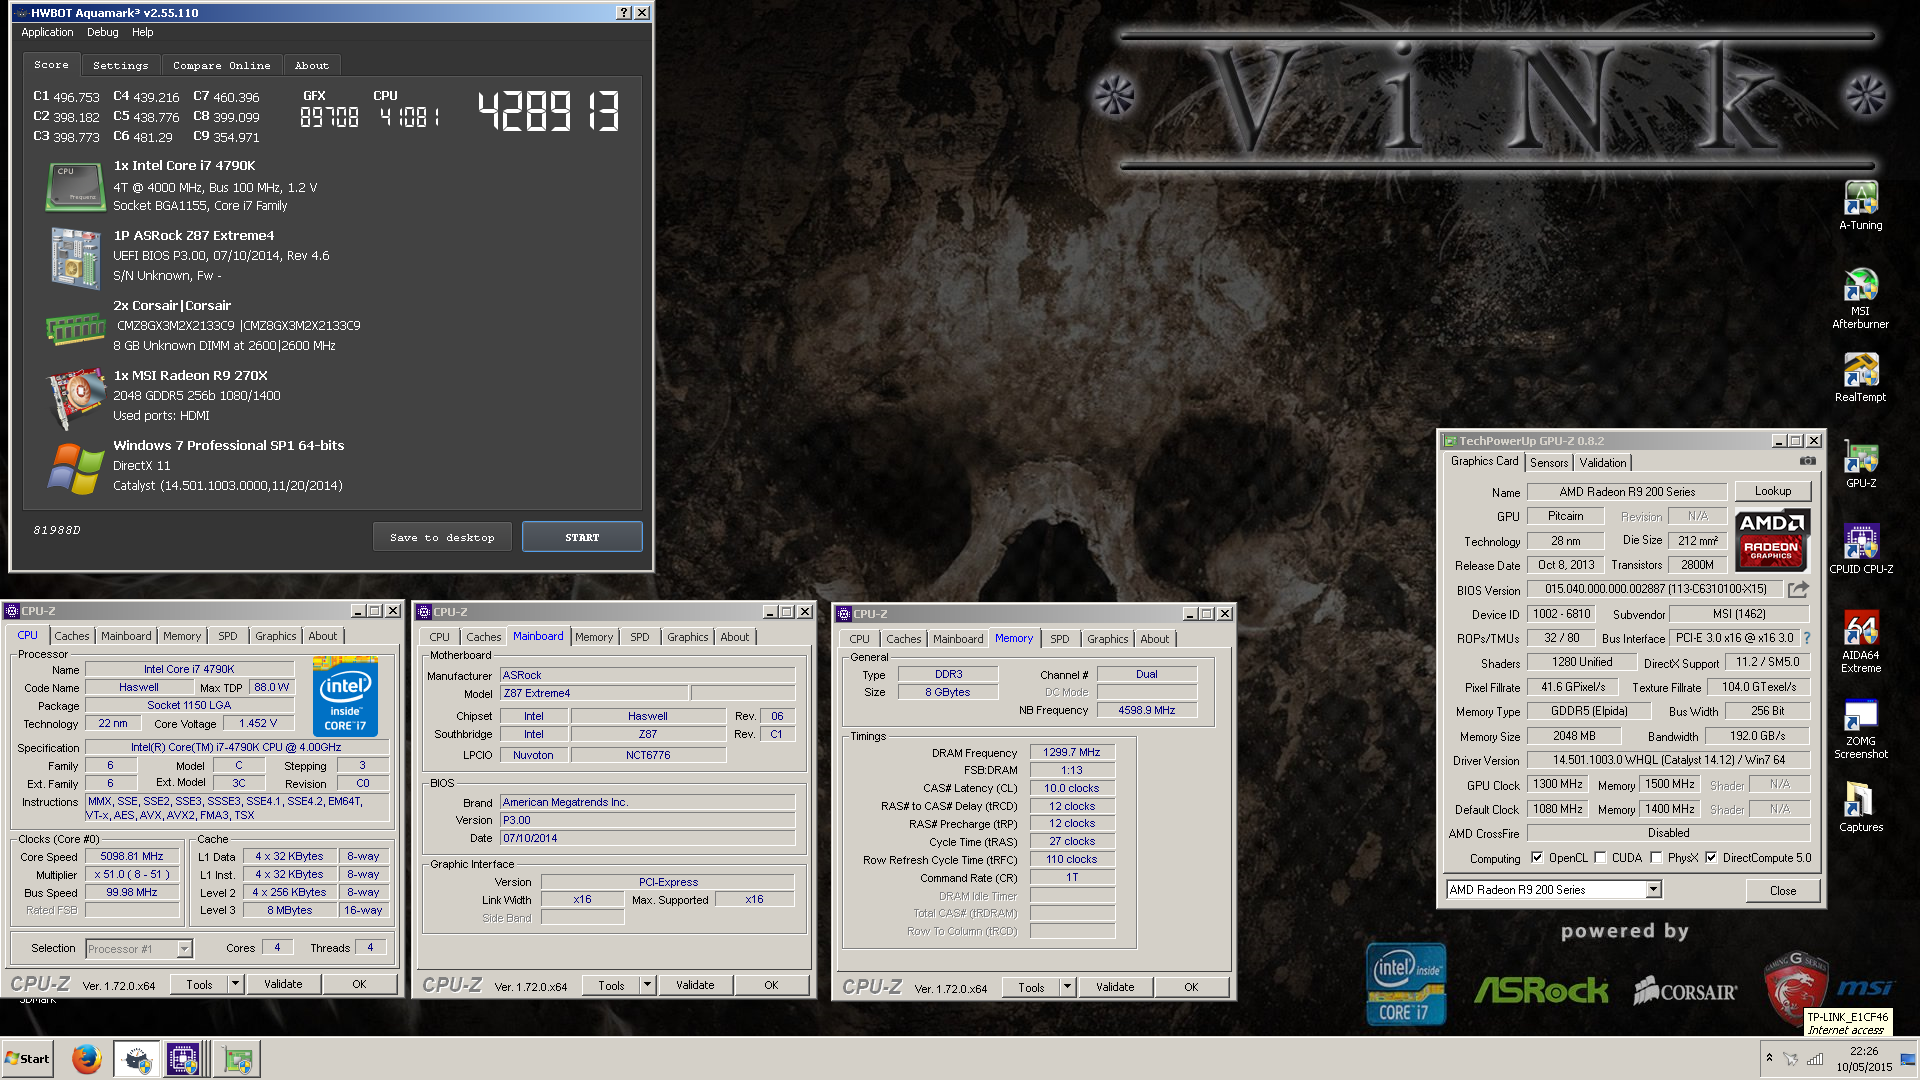
Task: Open the Processor #1 selection dropdown
Action: 184,949
